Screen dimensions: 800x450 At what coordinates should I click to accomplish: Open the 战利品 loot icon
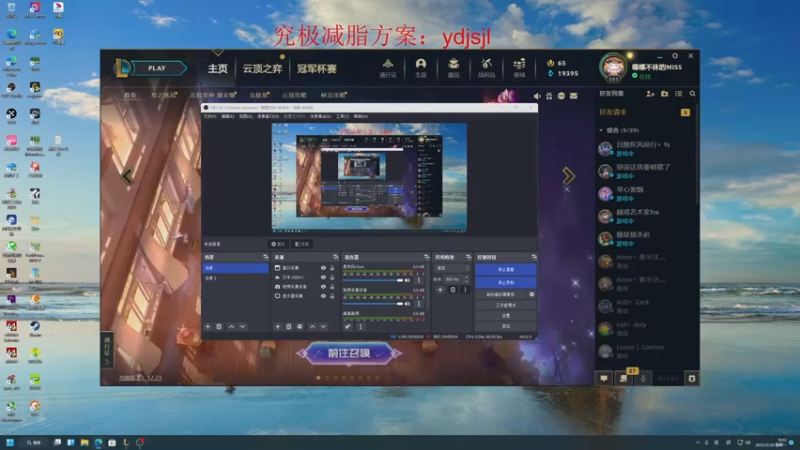pyautogui.click(x=486, y=68)
